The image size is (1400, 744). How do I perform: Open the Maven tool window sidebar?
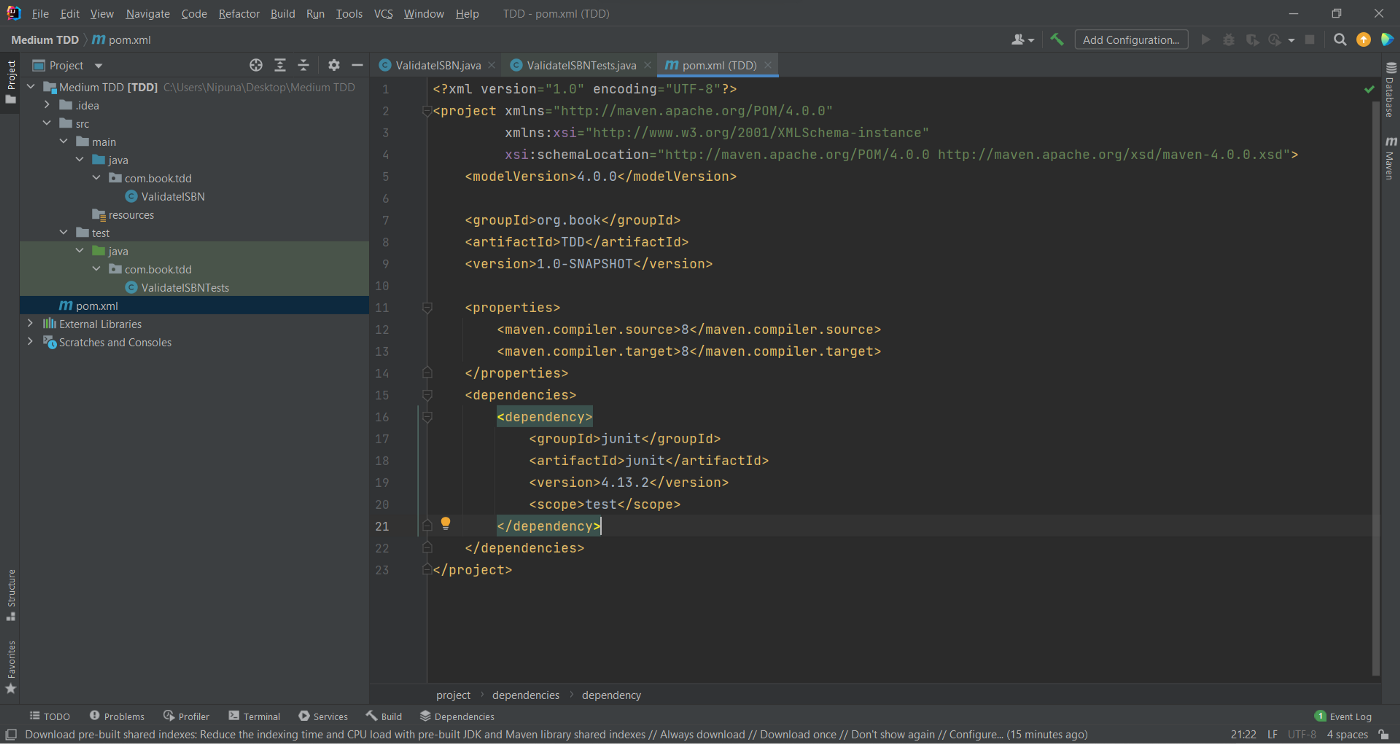(x=1390, y=159)
